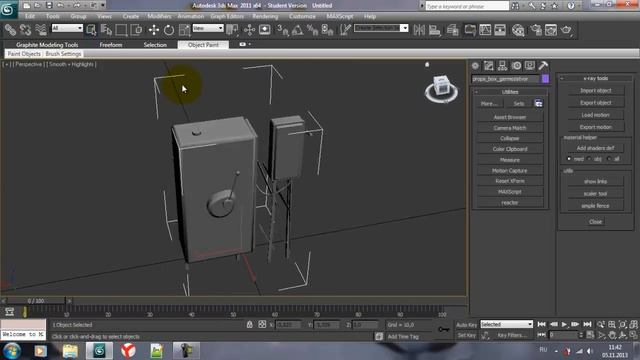Collapse the v-ray tools rollout header
Viewport: 640px width, 360px height.
[x=596, y=78]
